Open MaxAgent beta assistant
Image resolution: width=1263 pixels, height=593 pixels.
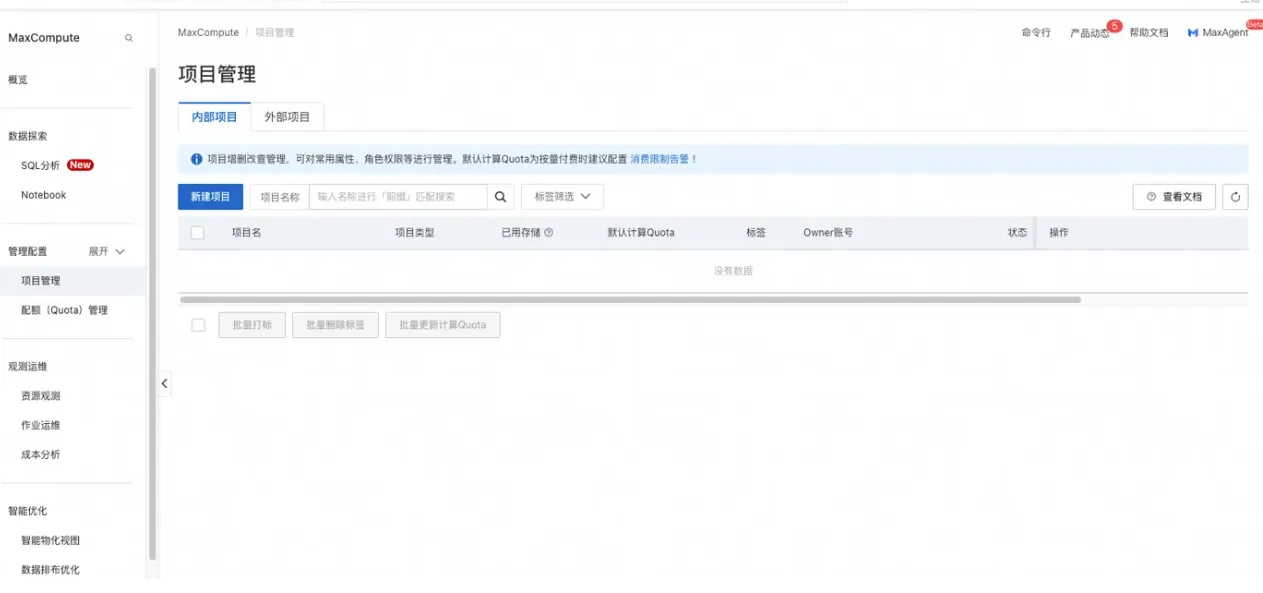[x=1218, y=33]
